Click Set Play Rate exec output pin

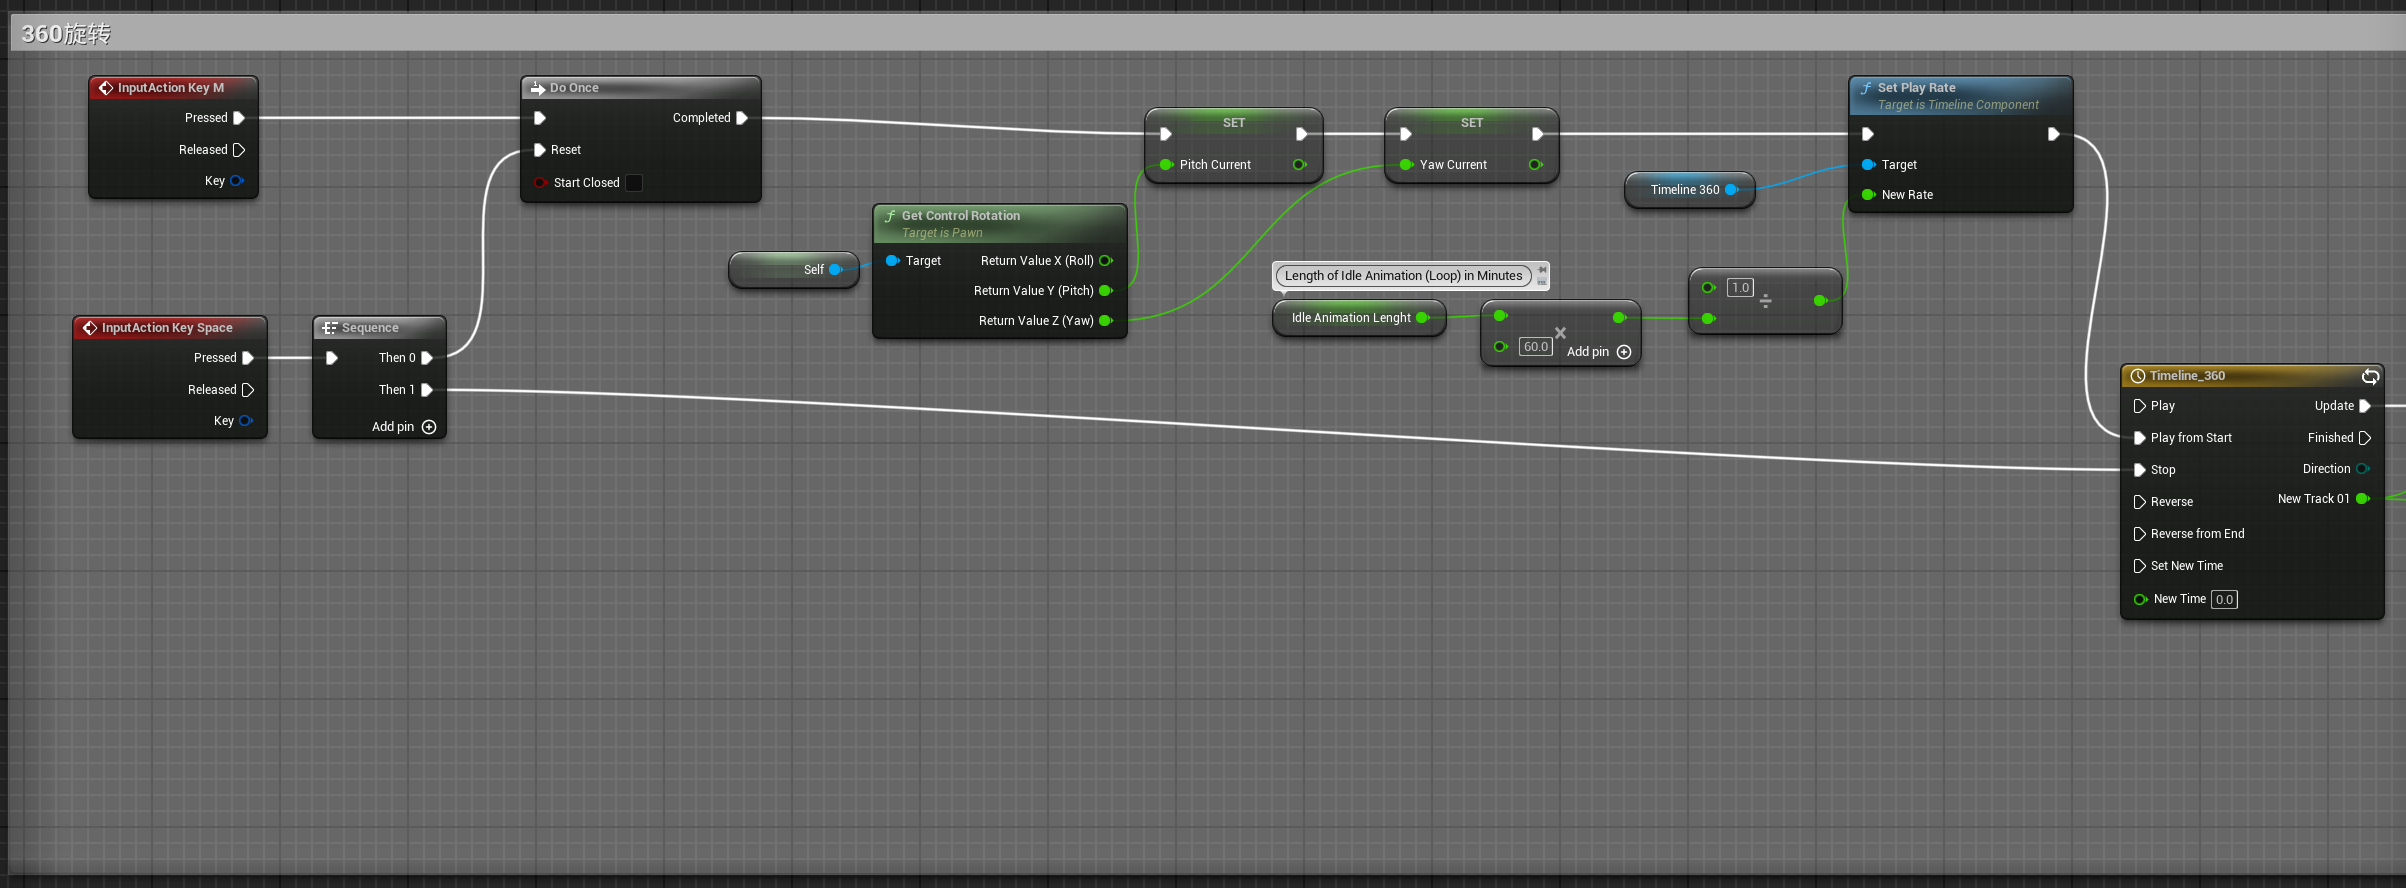pos(2053,134)
